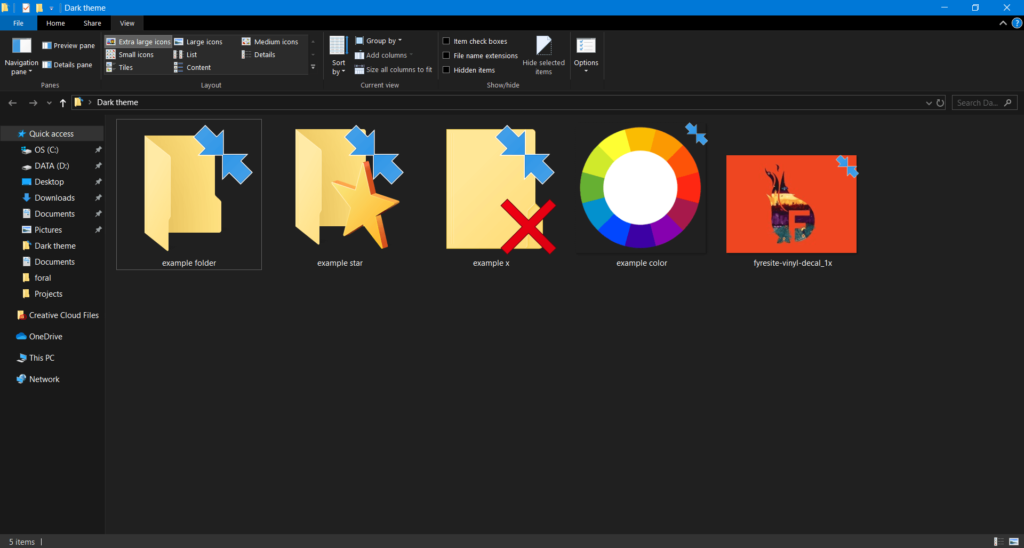This screenshot has width=1024, height=548.
Task: Toggle the Preview pane button
Action: (x=68, y=46)
